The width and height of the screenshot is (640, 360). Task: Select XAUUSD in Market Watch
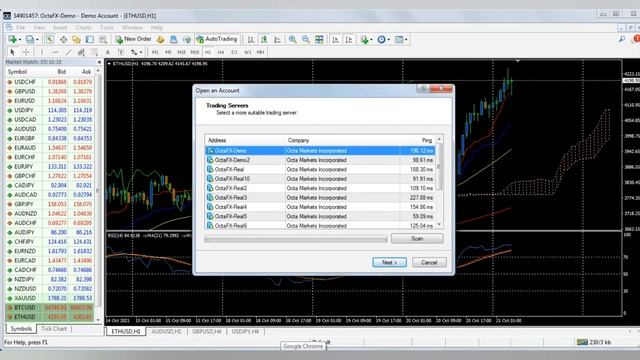pos(50,298)
